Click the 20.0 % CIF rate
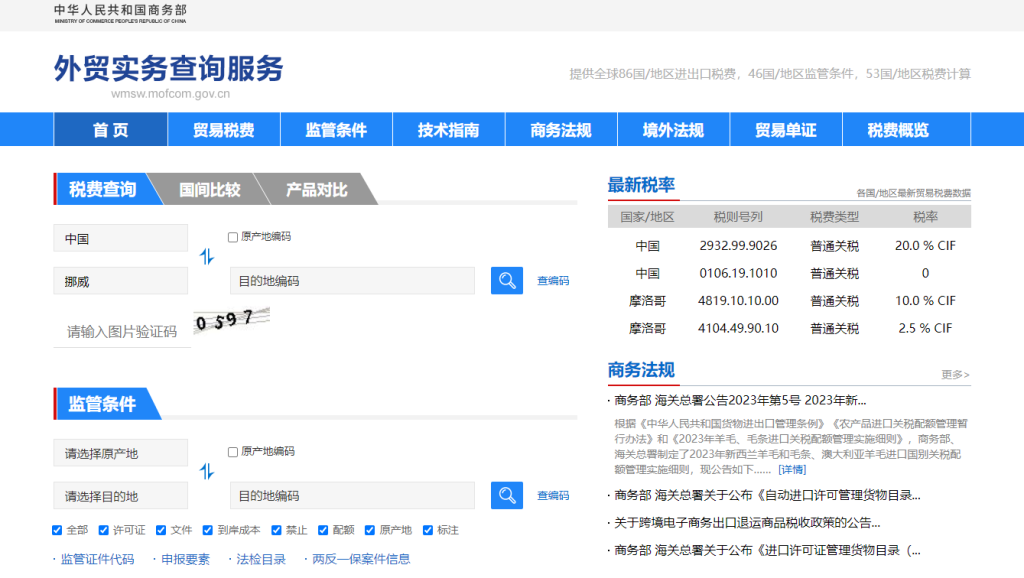Screen dimensions: 1024x578 [925, 246]
